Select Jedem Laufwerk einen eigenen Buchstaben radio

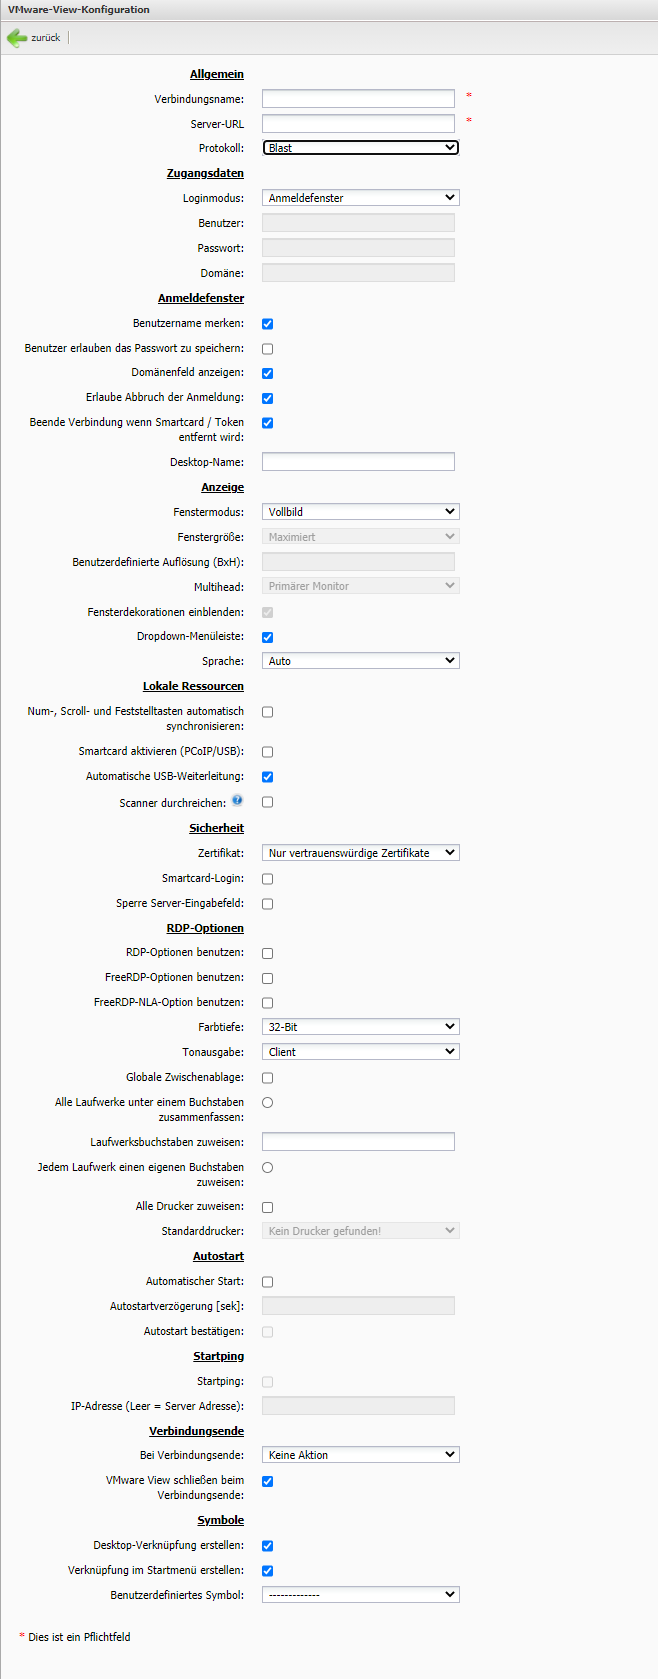[x=267, y=1167]
